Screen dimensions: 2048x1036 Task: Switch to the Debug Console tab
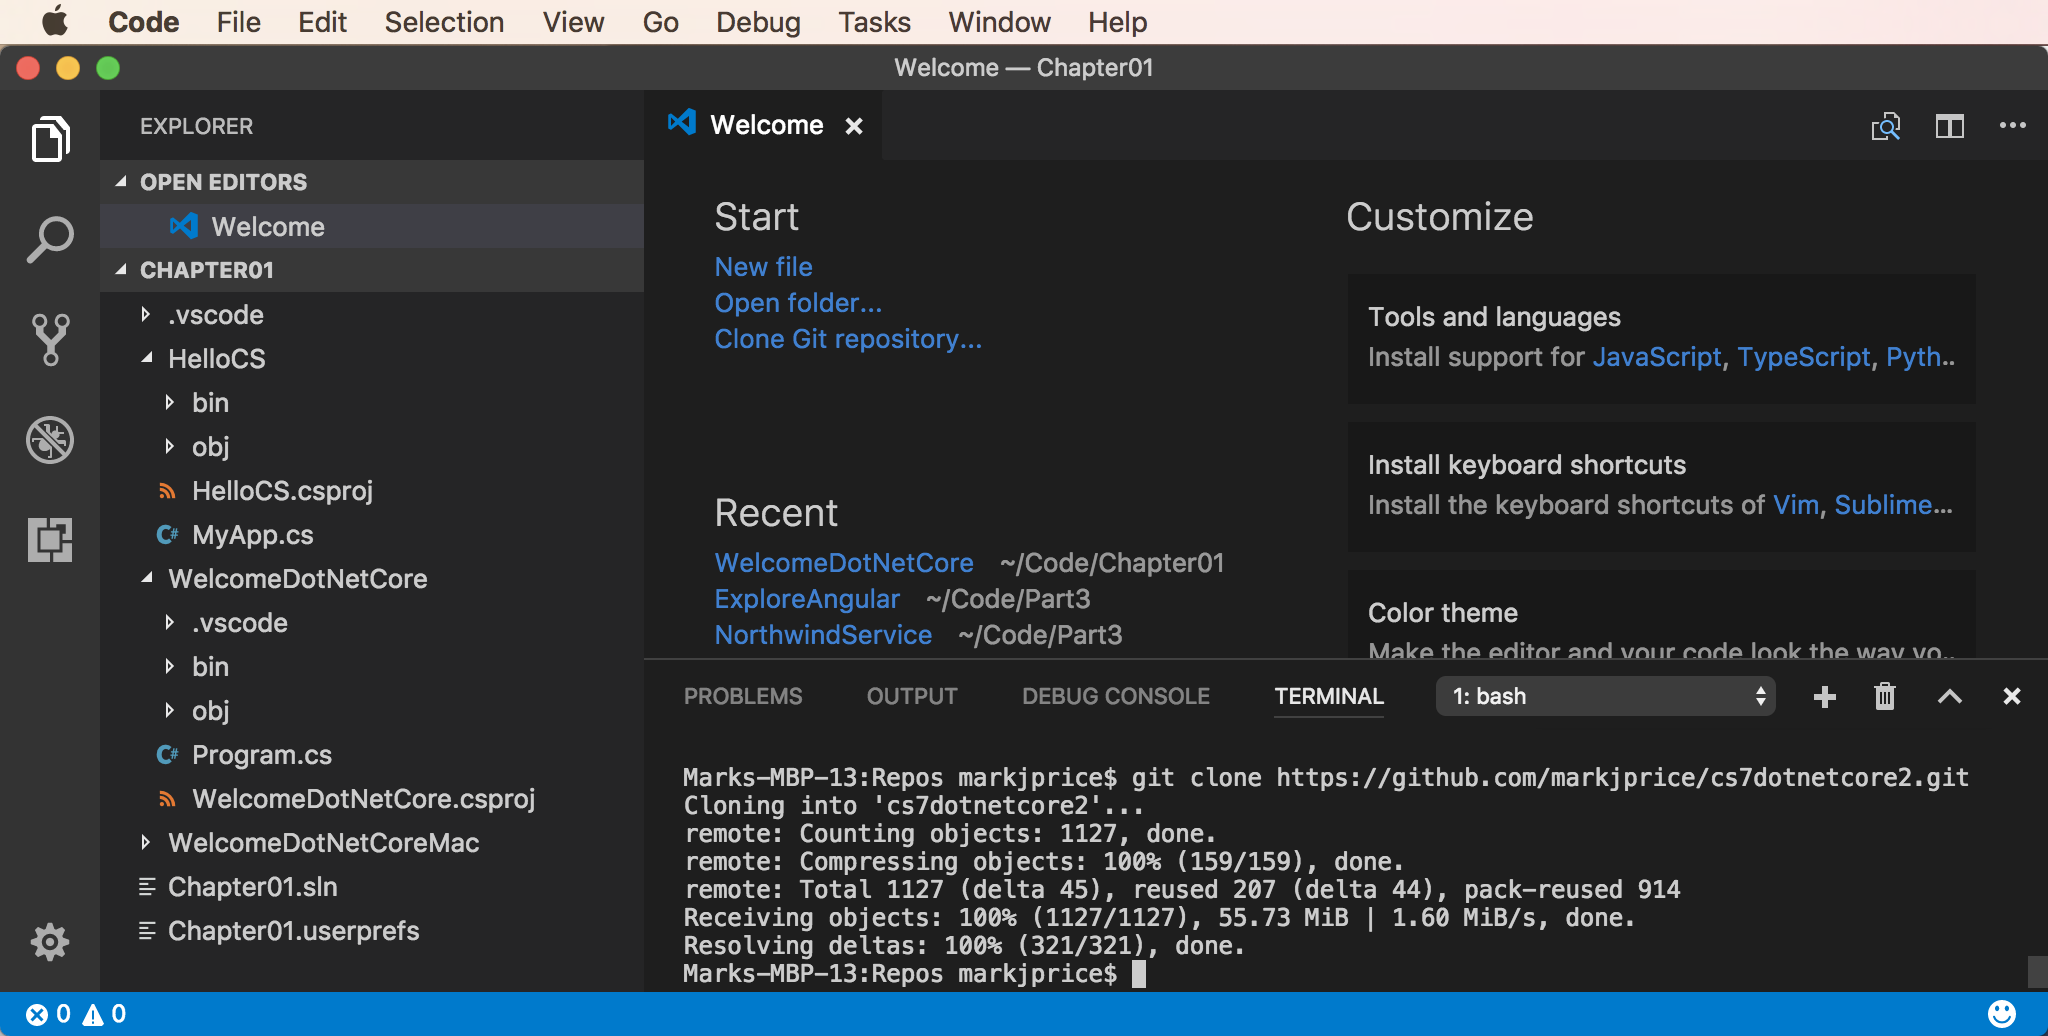coord(1116,696)
